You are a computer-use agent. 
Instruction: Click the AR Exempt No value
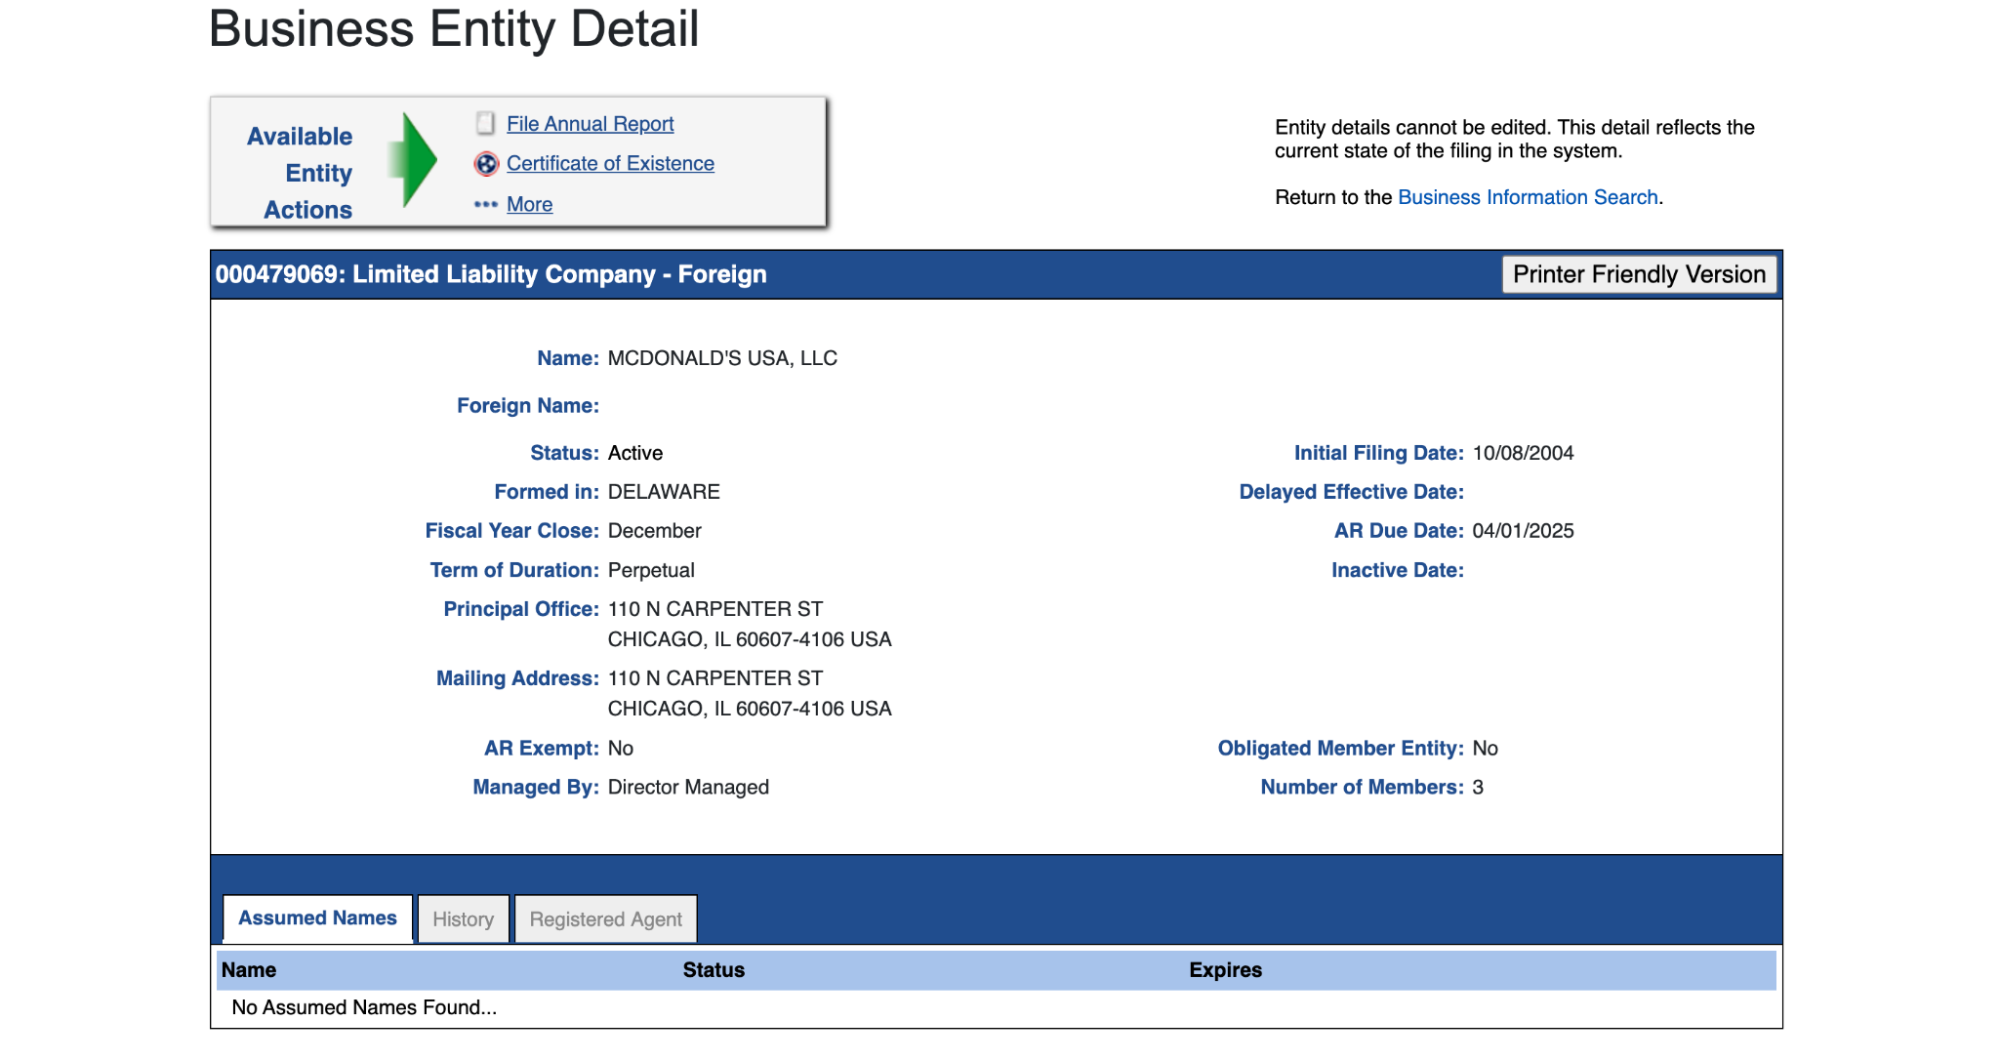[x=620, y=748]
